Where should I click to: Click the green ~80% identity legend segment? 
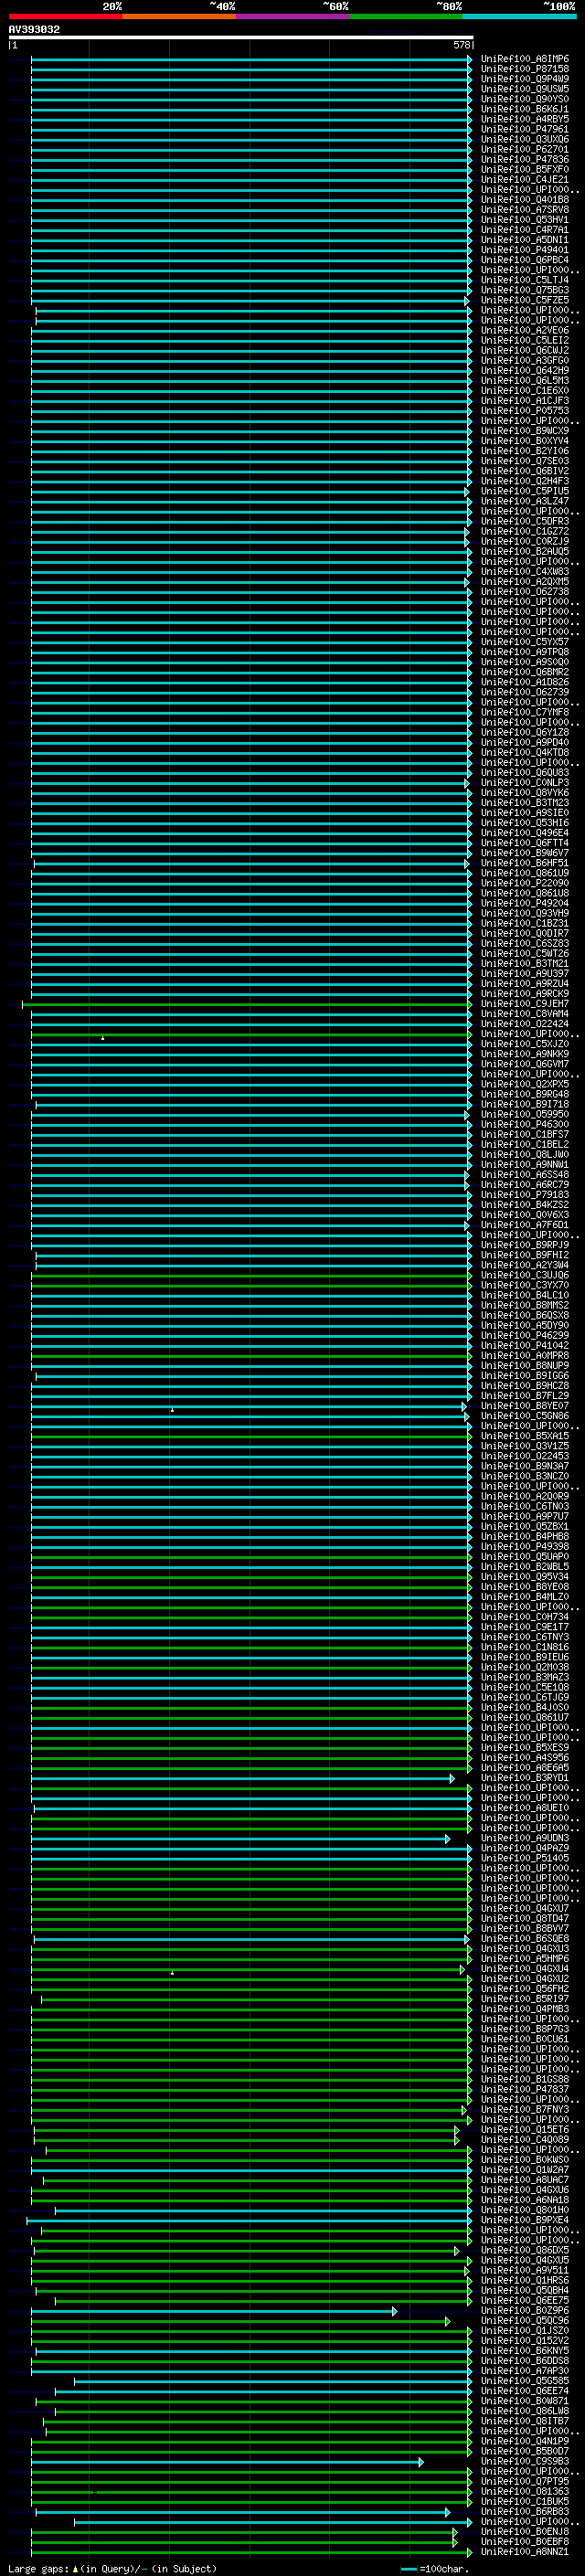tap(406, 16)
